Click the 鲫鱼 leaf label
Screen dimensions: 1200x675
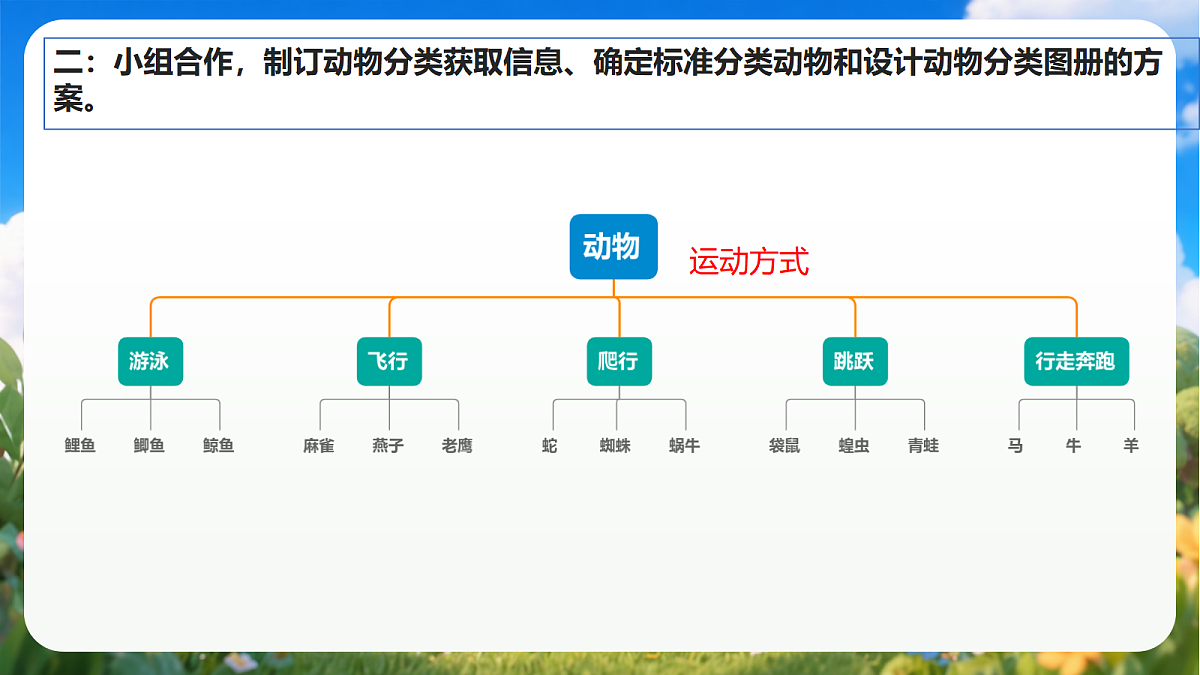(149, 446)
